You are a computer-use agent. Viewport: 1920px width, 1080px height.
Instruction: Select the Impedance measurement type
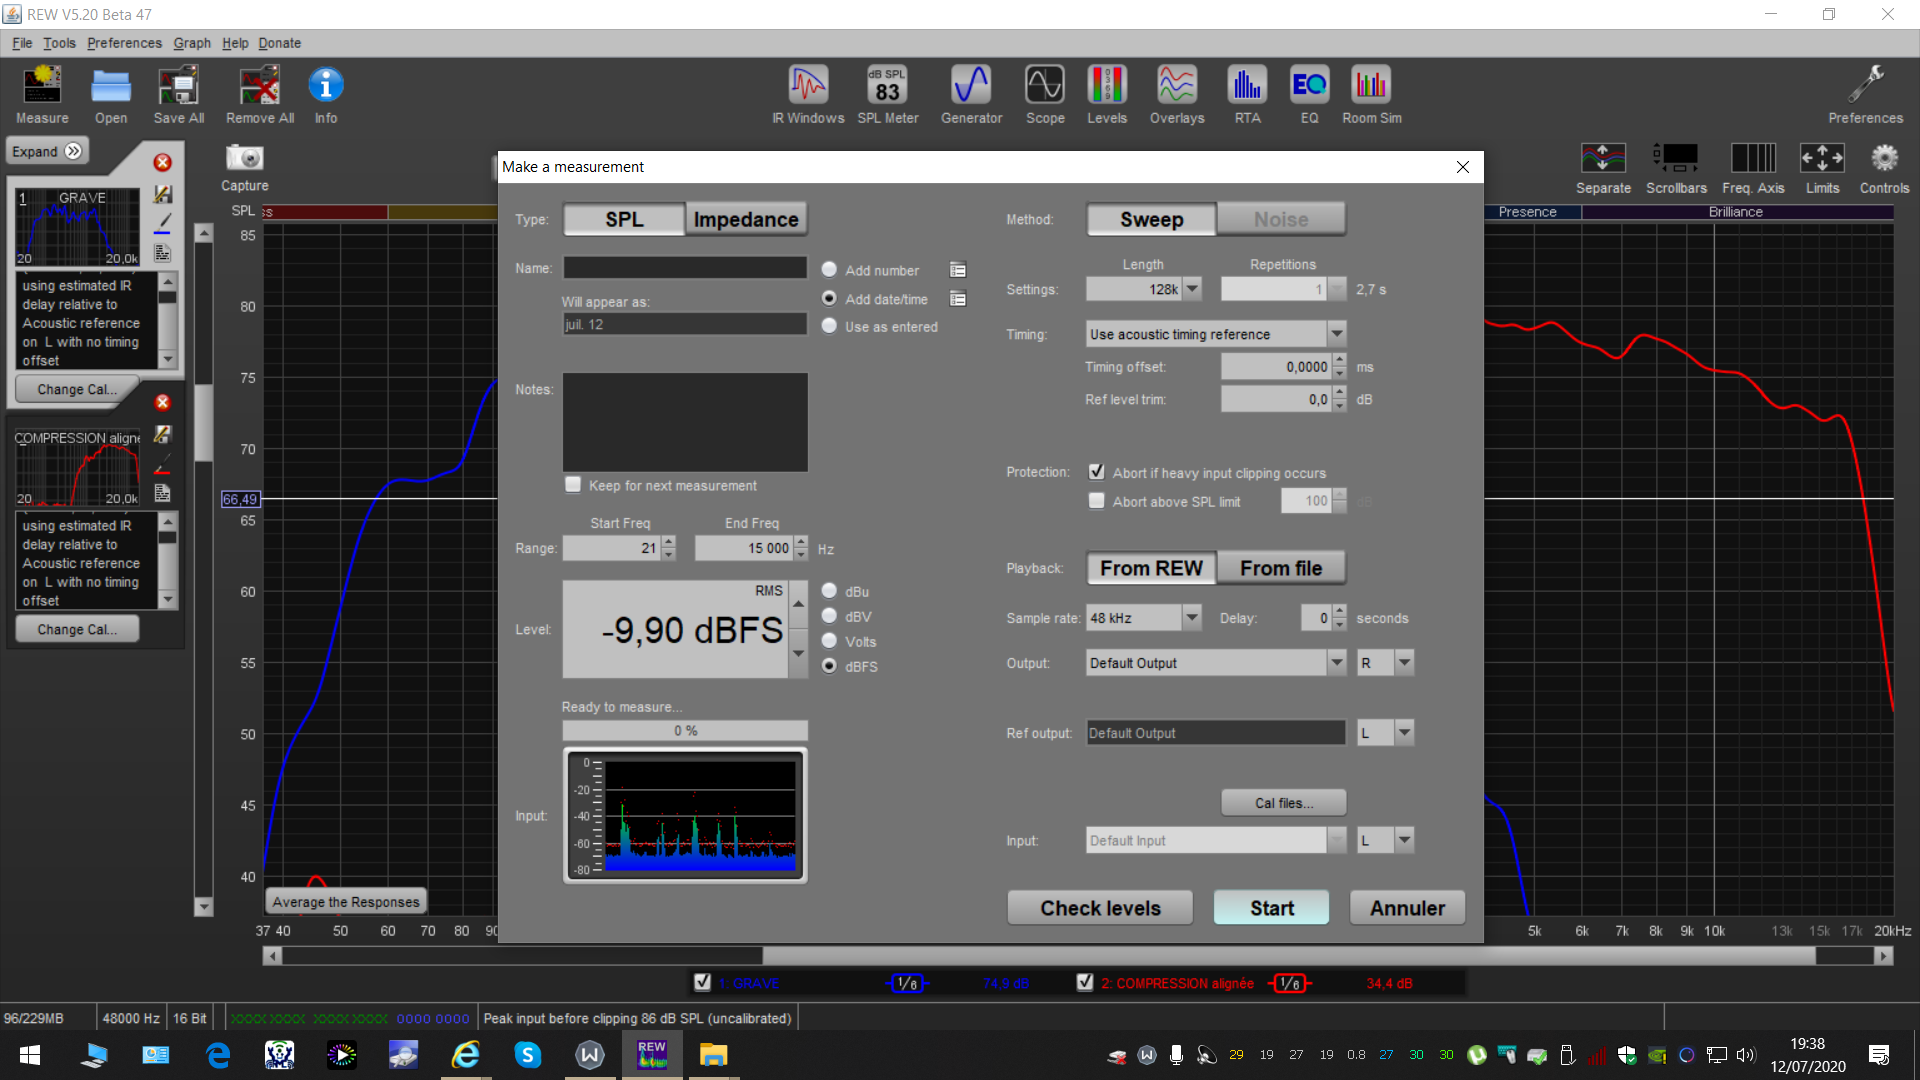[746, 219]
